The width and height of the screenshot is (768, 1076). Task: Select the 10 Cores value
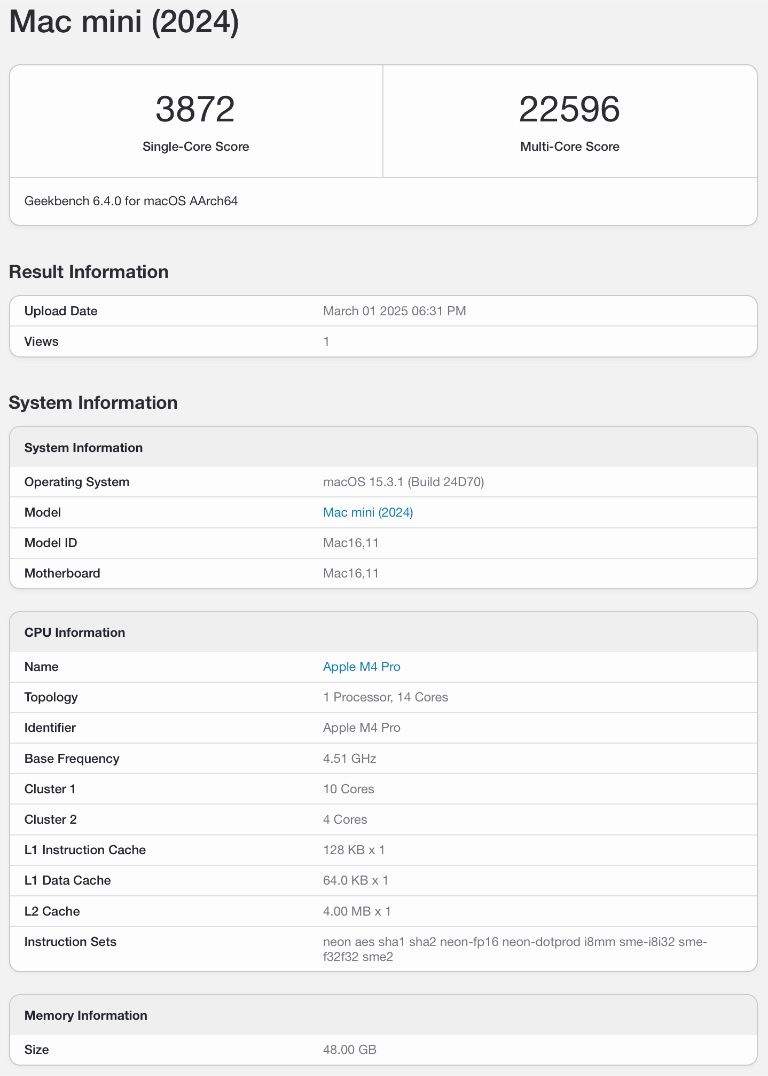click(349, 789)
